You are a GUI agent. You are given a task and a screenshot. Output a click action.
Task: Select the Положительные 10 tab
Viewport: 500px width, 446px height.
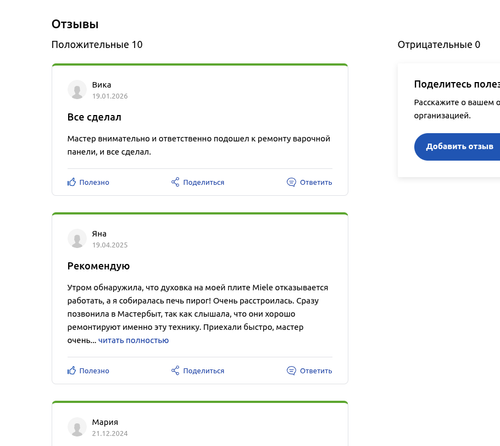[97, 44]
